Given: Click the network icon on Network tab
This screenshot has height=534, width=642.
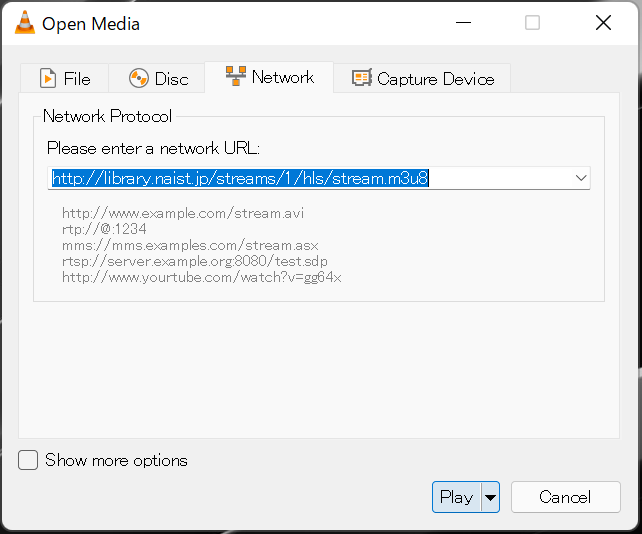Looking at the screenshot, I should [236, 77].
